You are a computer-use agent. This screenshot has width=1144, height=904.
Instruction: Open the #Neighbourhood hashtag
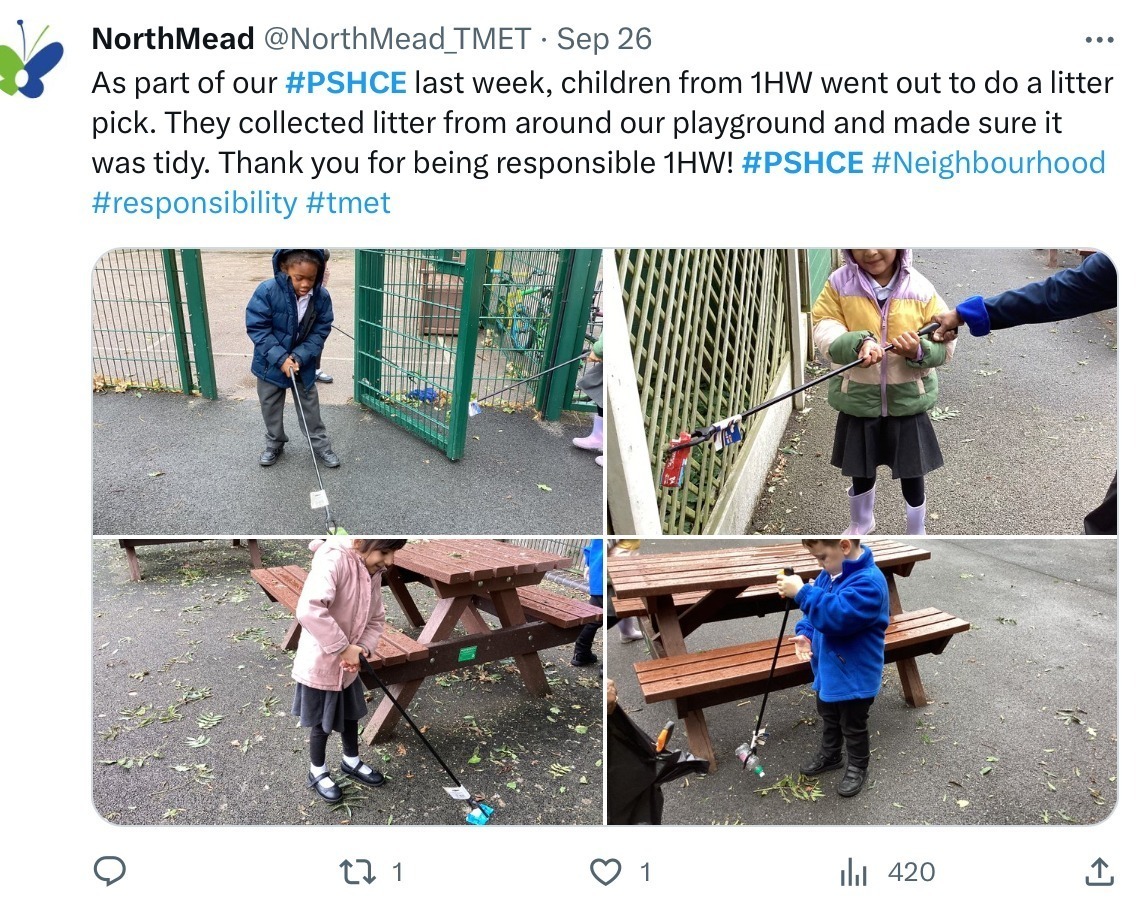[989, 163]
